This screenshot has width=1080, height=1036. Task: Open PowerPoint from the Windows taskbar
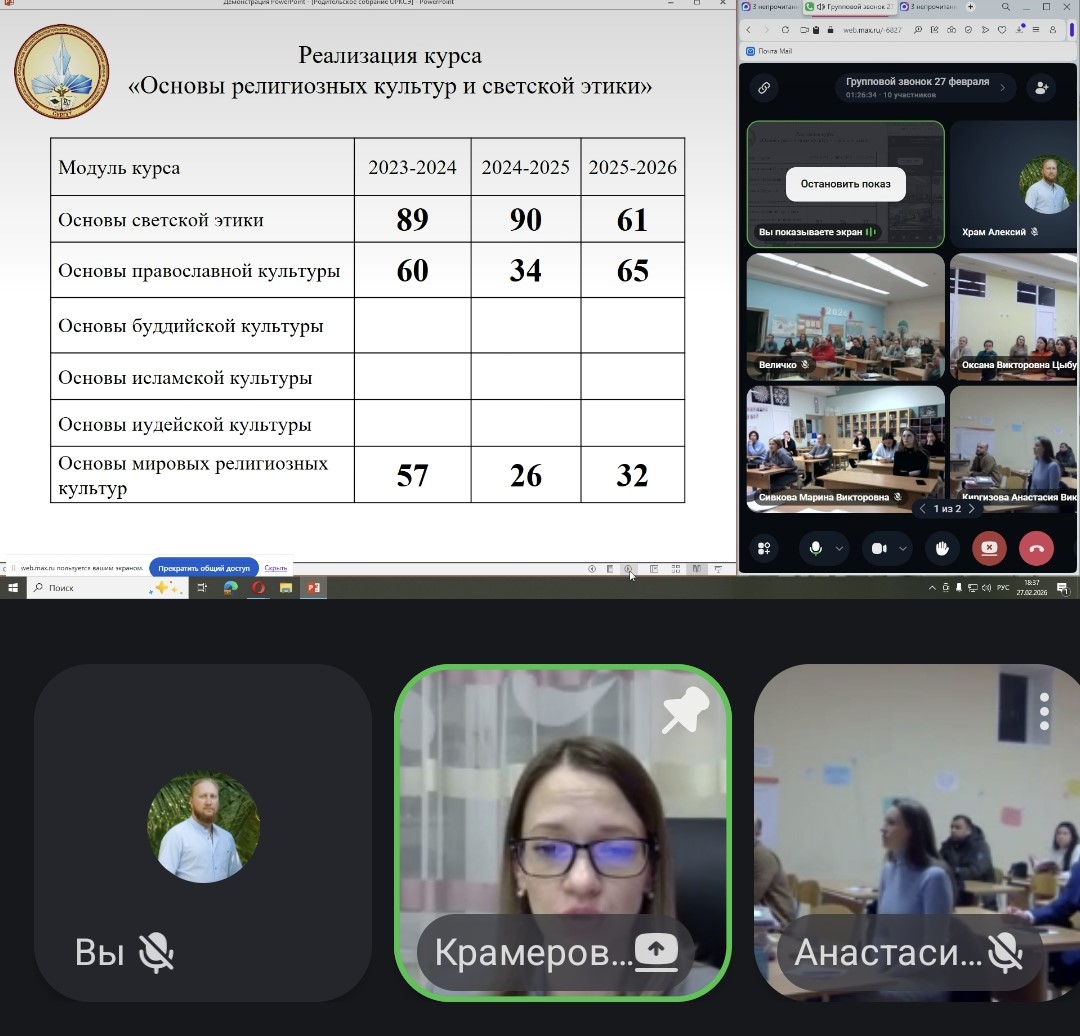[313, 588]
